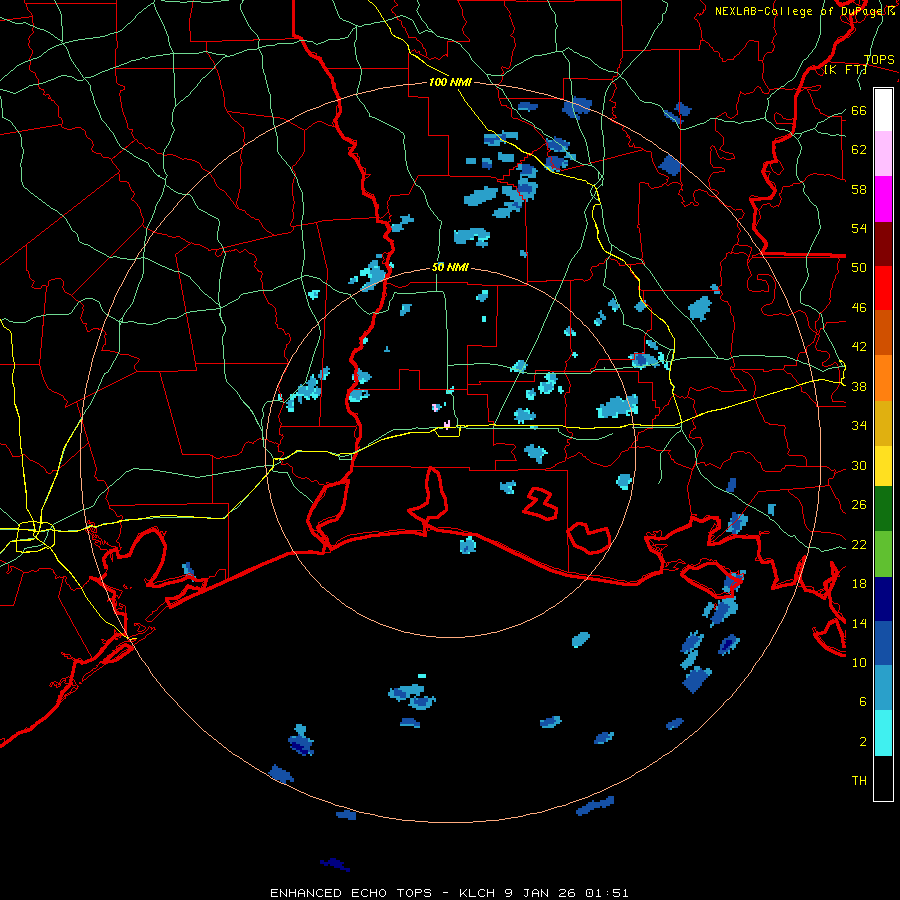Click the "10" legend value
The width and height of the screenshot is (900, 900).
859,662
